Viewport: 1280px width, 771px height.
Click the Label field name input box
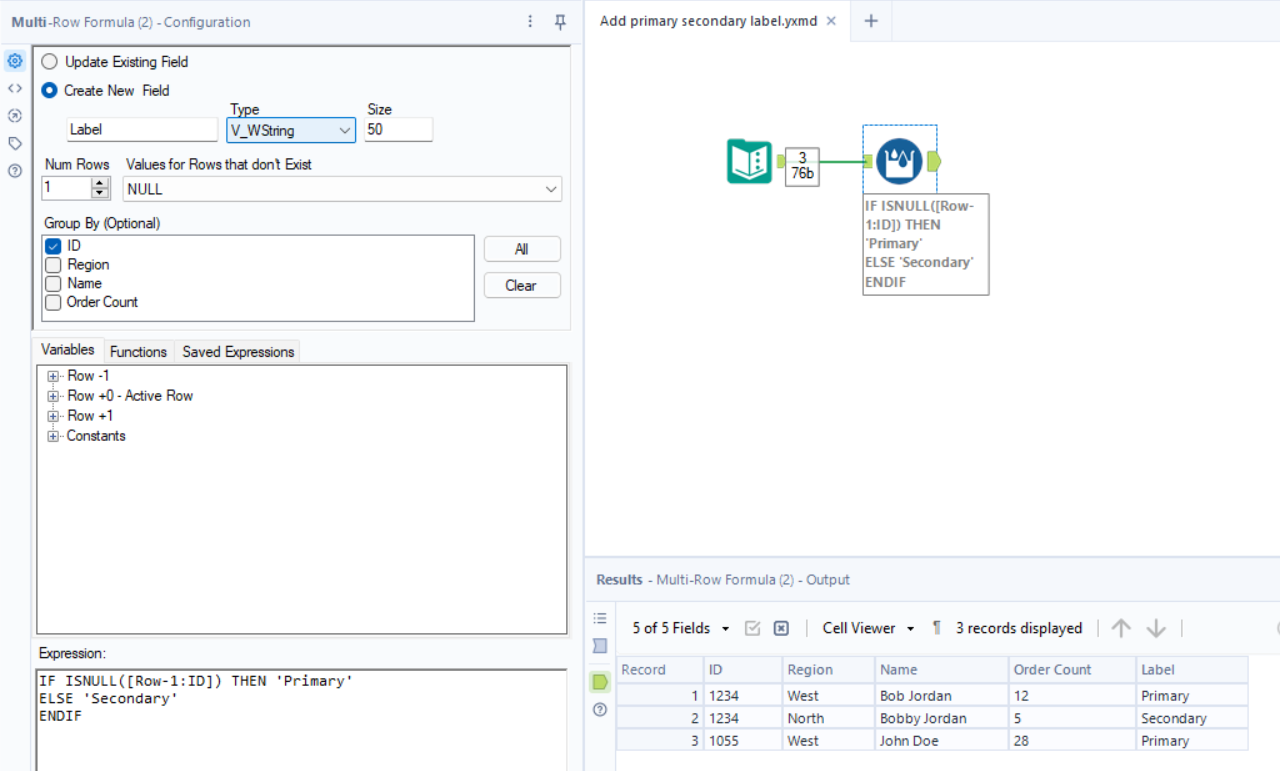point(141,129)
